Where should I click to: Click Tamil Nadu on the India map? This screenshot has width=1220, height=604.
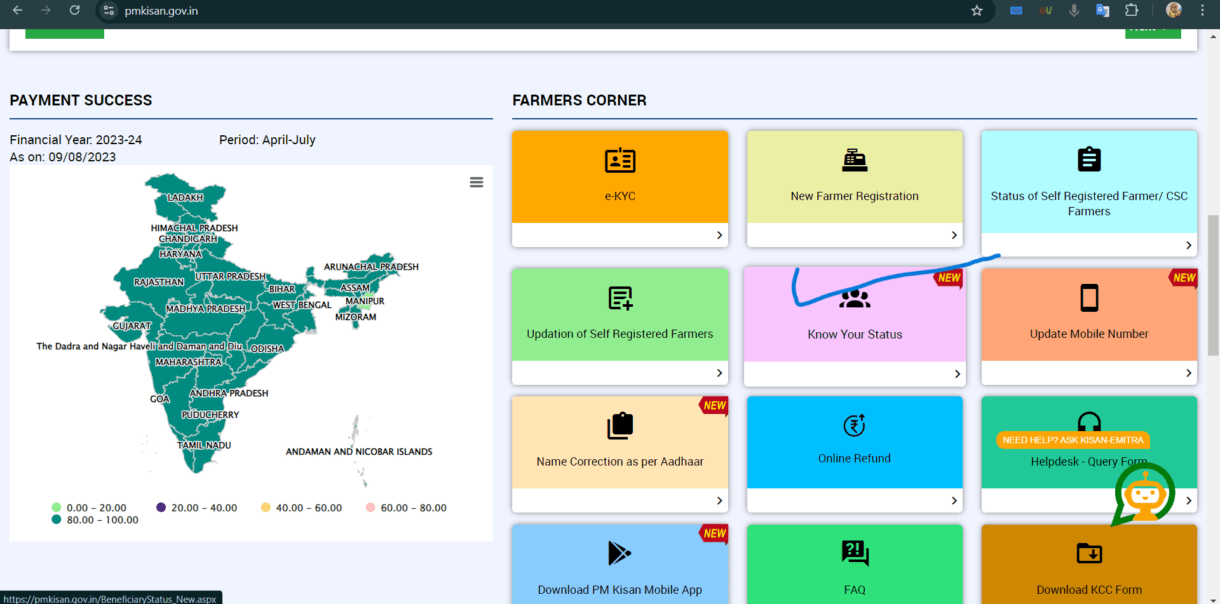(x=204, y=445)
